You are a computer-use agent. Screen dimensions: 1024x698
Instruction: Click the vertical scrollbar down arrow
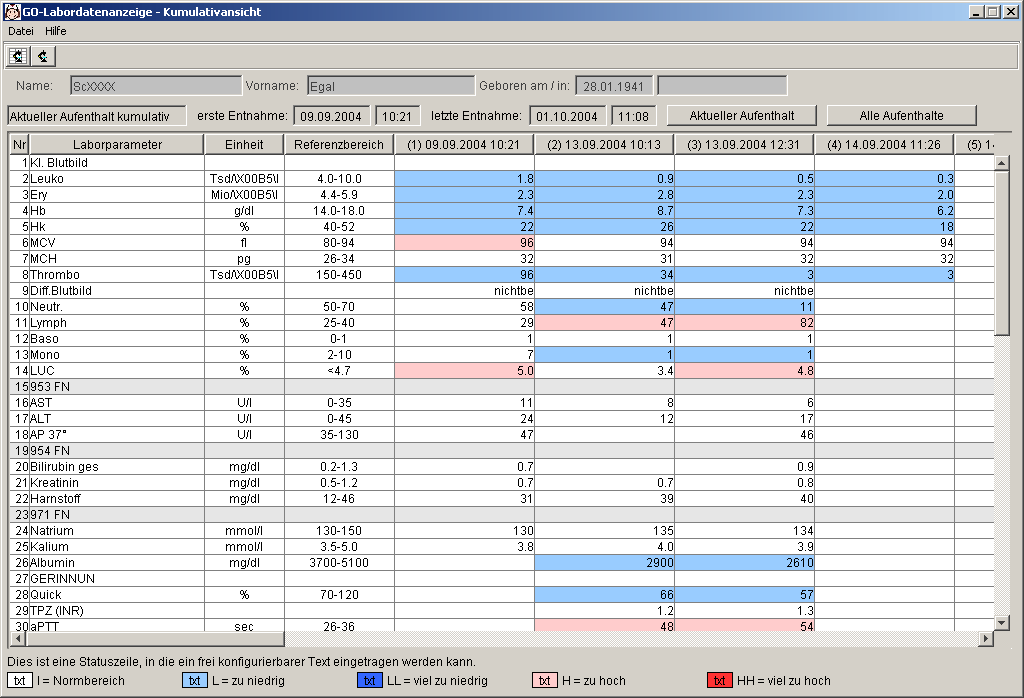(1002, 623)
